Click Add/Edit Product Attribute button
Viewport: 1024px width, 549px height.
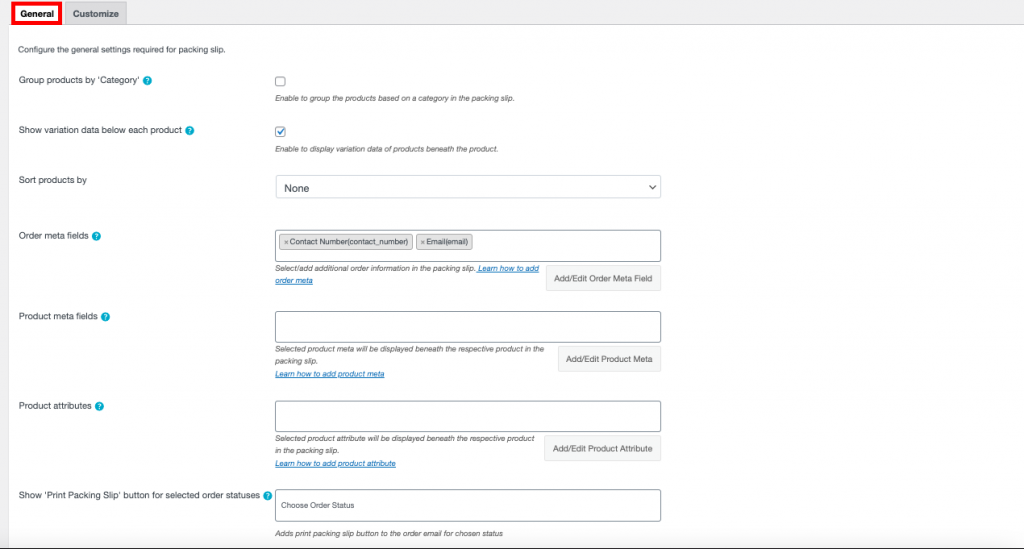pyautogui.click(x=602, y=448)
